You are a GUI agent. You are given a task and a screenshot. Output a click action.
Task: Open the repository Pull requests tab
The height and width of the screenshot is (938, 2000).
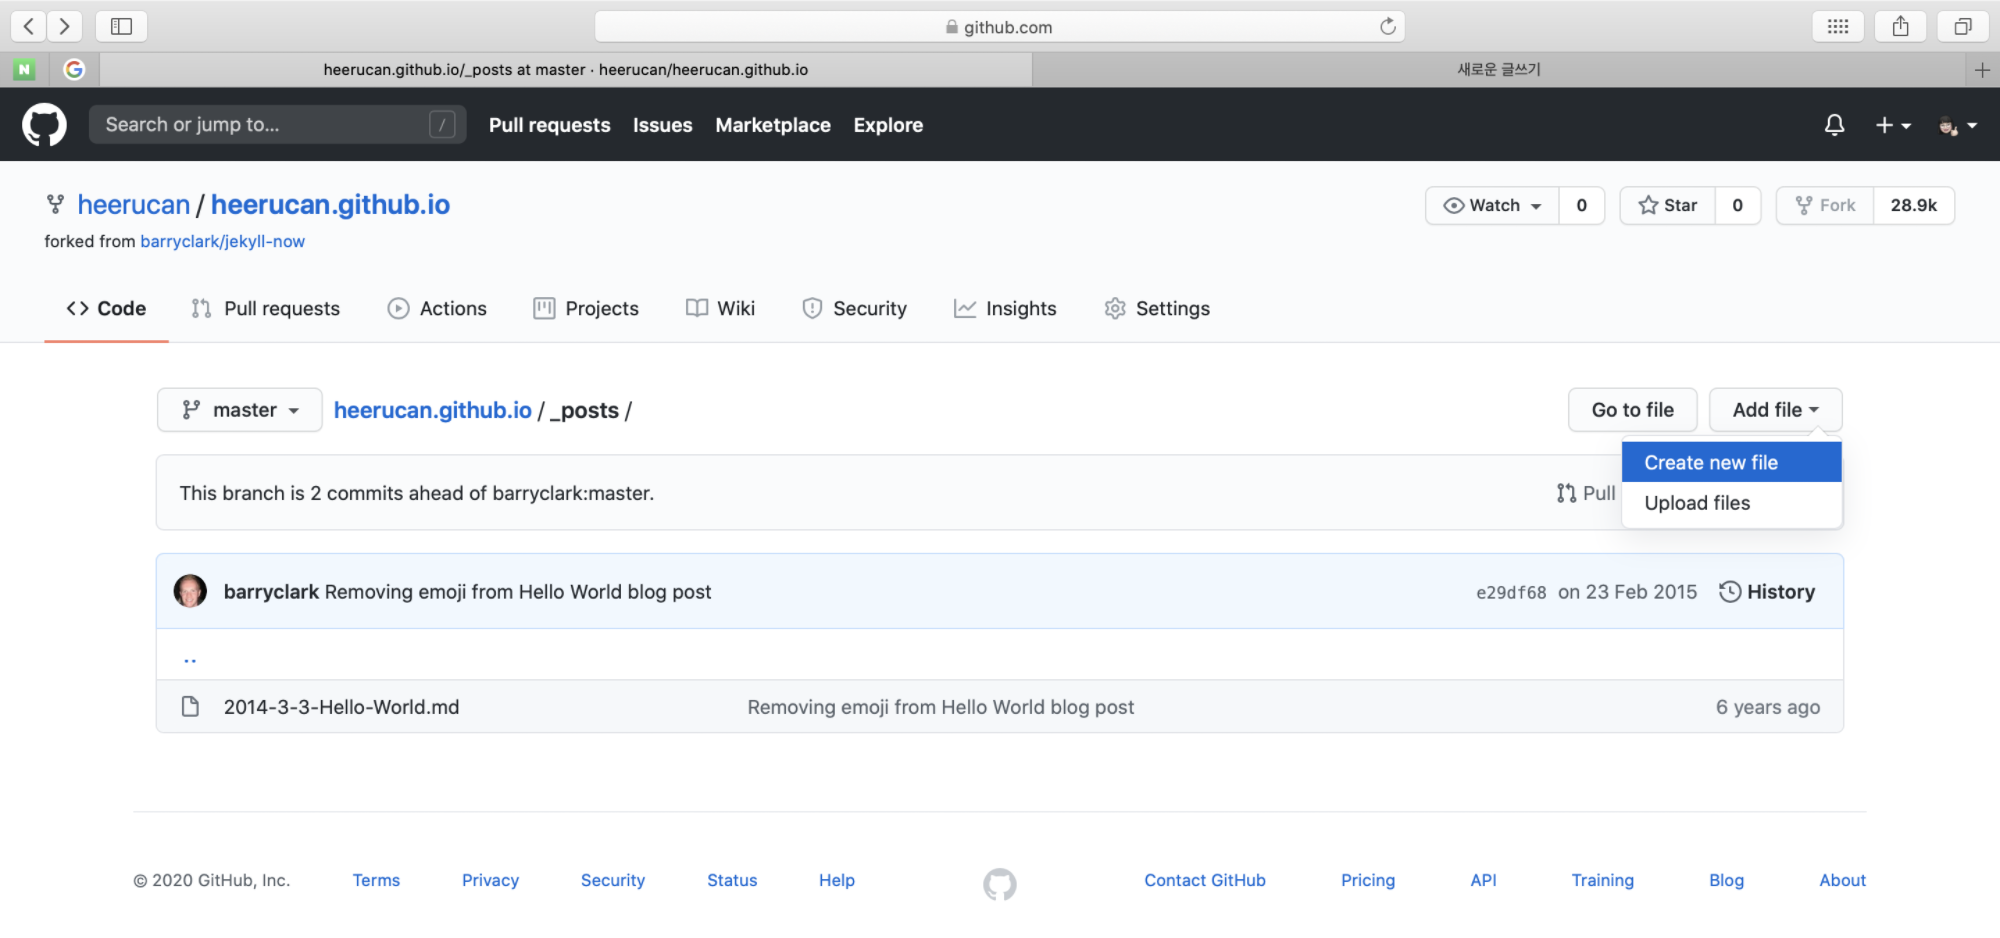coord(265,309)
